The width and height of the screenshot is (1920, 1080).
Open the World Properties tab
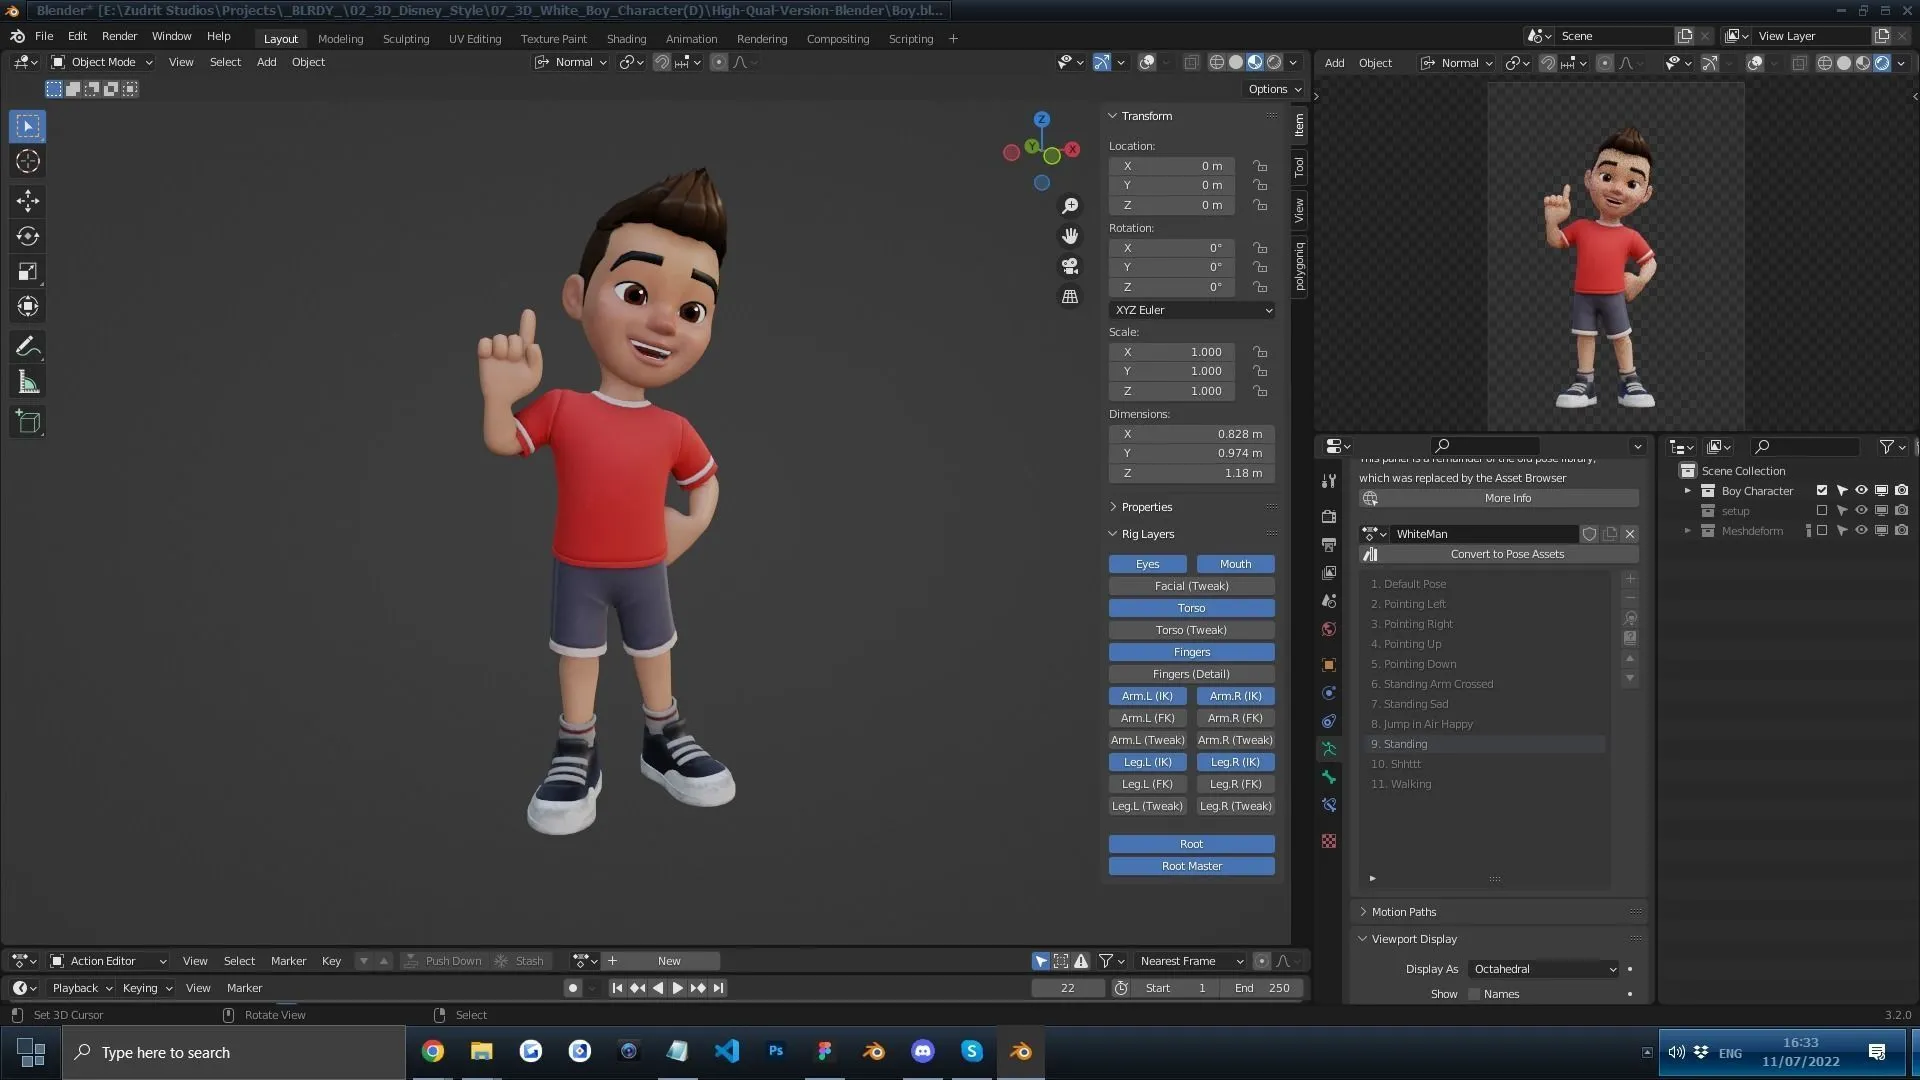click(x=1328, y=629)
